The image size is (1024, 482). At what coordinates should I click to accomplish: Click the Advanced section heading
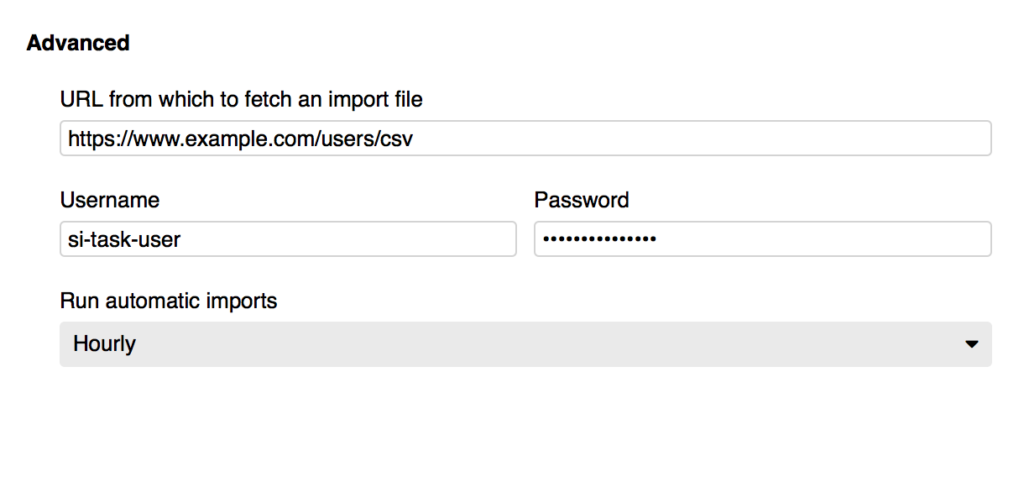click(x=78, y=43)
